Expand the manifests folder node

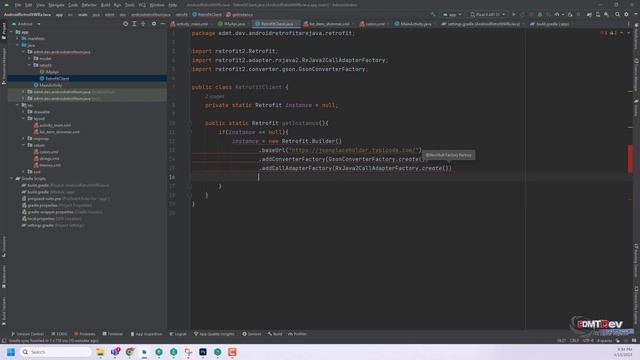(18, 38)
